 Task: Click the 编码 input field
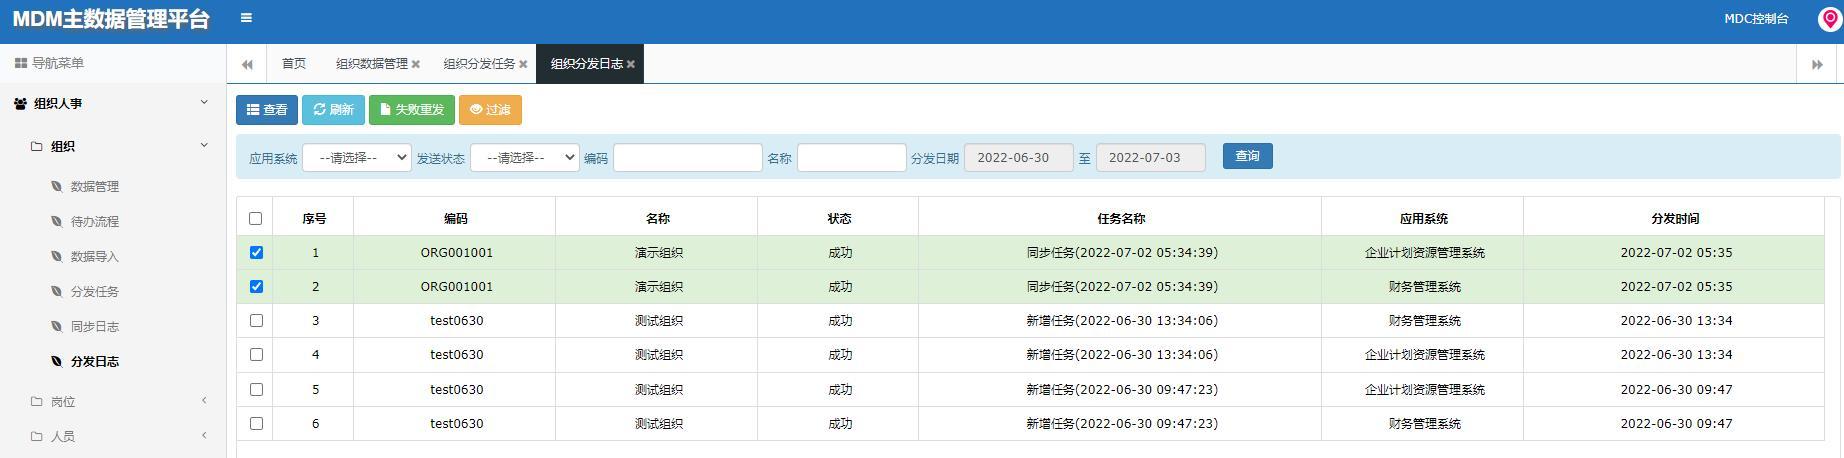688,158
